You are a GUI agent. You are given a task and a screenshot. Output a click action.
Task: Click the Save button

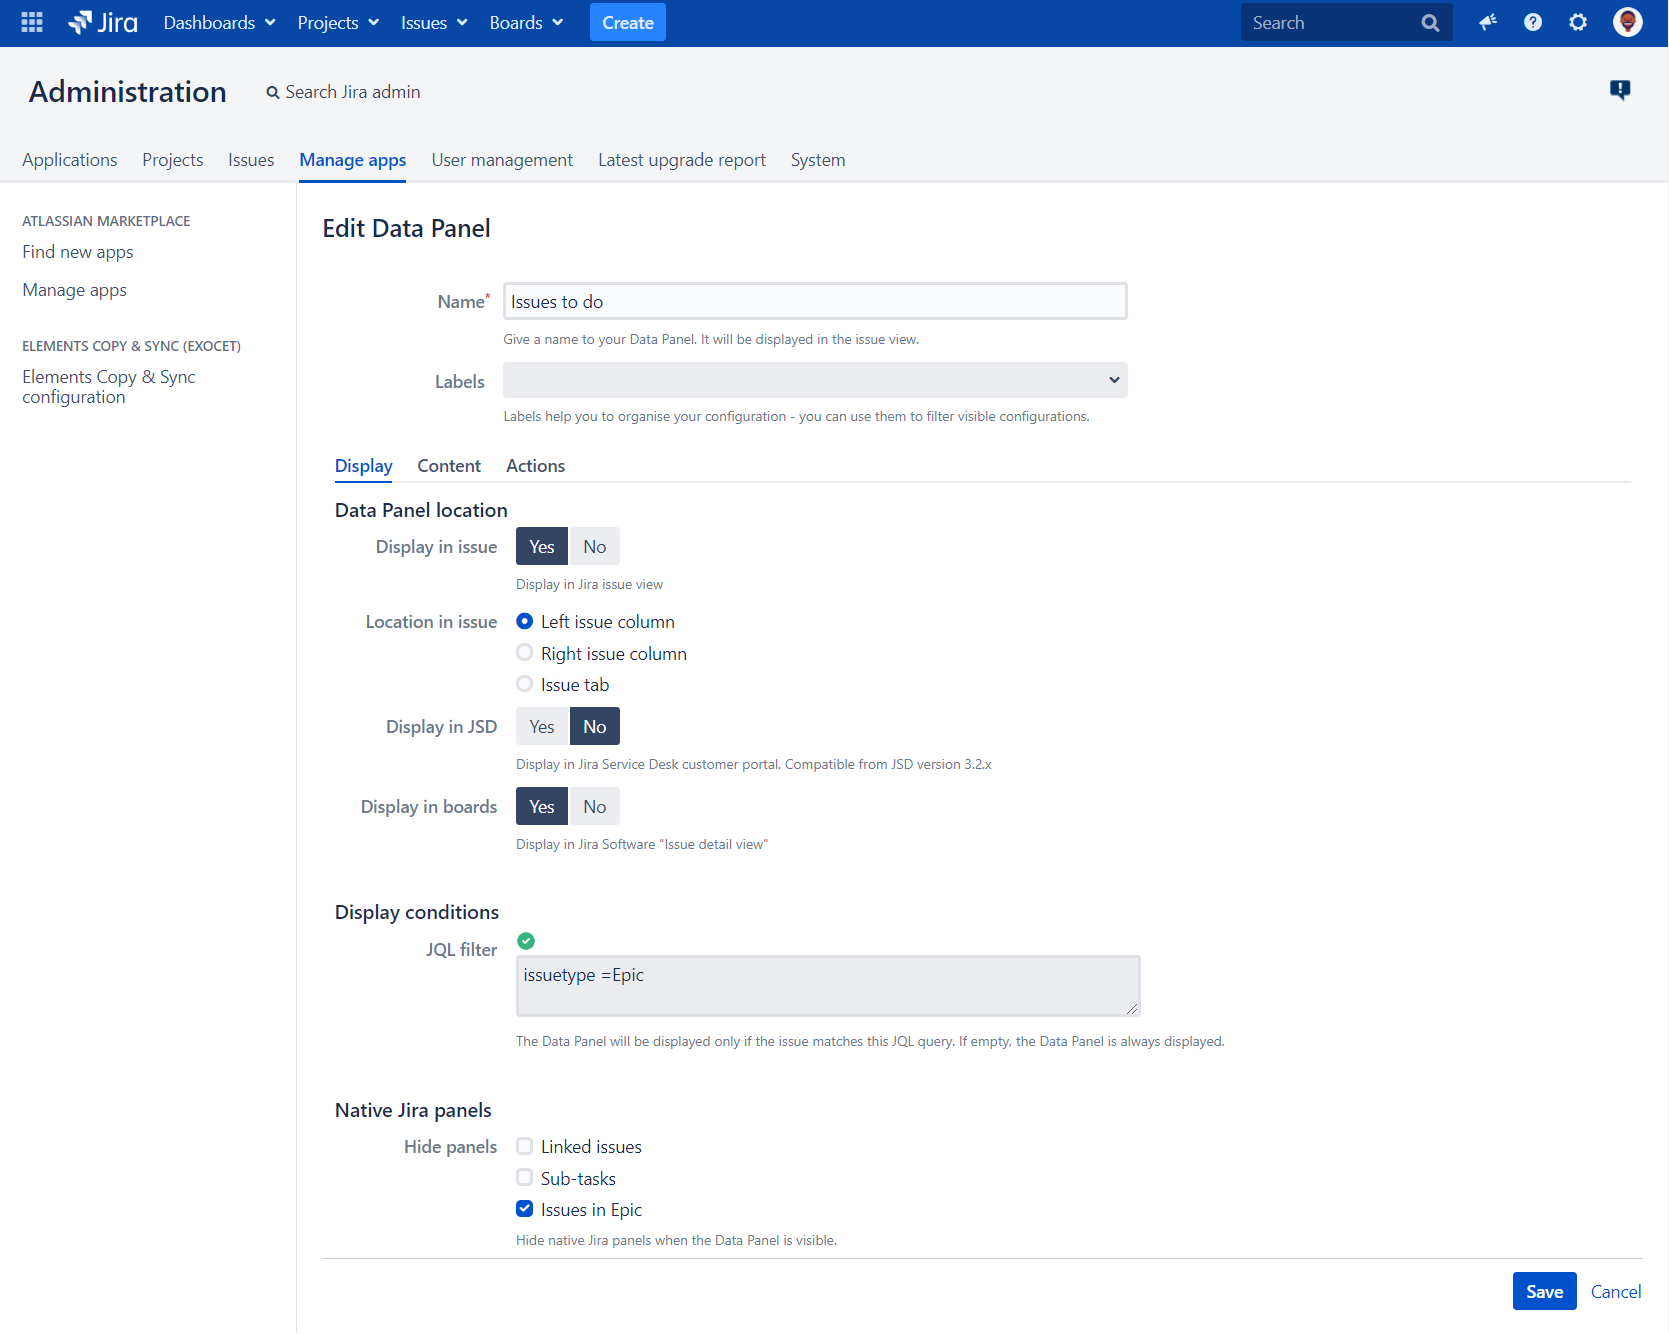pyautogui.click(x=1543, y=1291)
